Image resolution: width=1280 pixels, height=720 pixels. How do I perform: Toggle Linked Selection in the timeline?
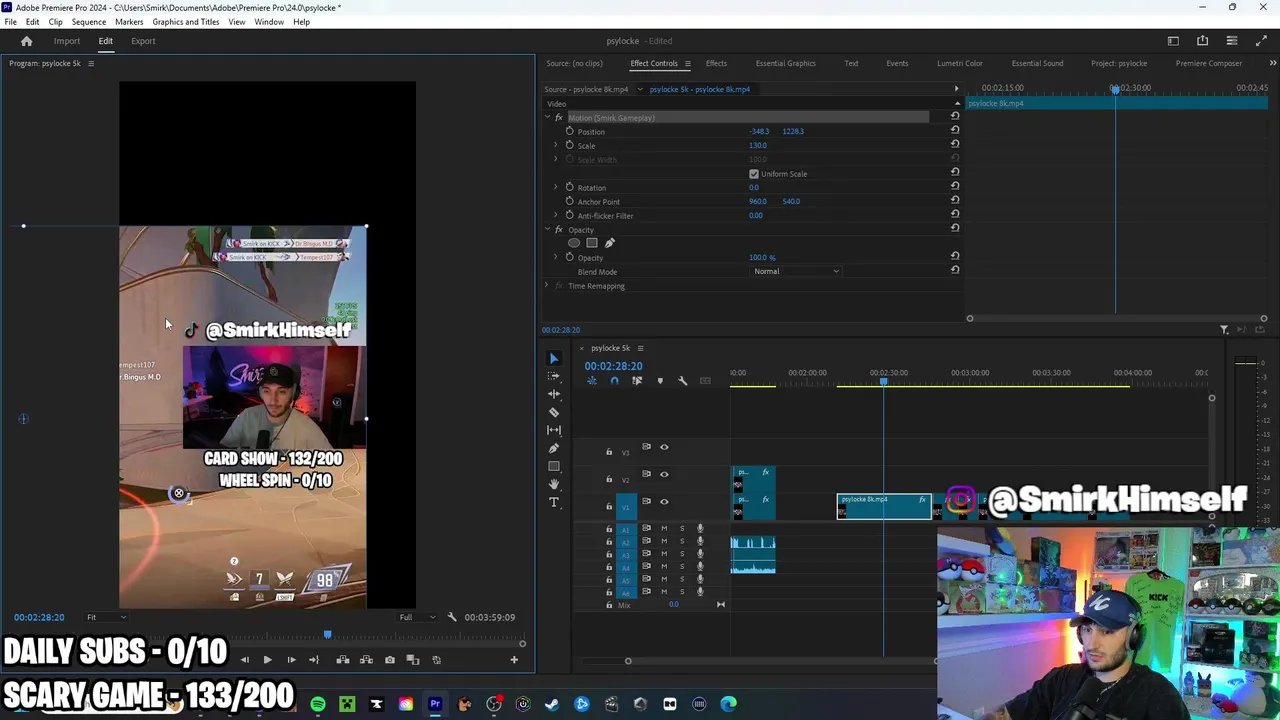tap(637, 381)
